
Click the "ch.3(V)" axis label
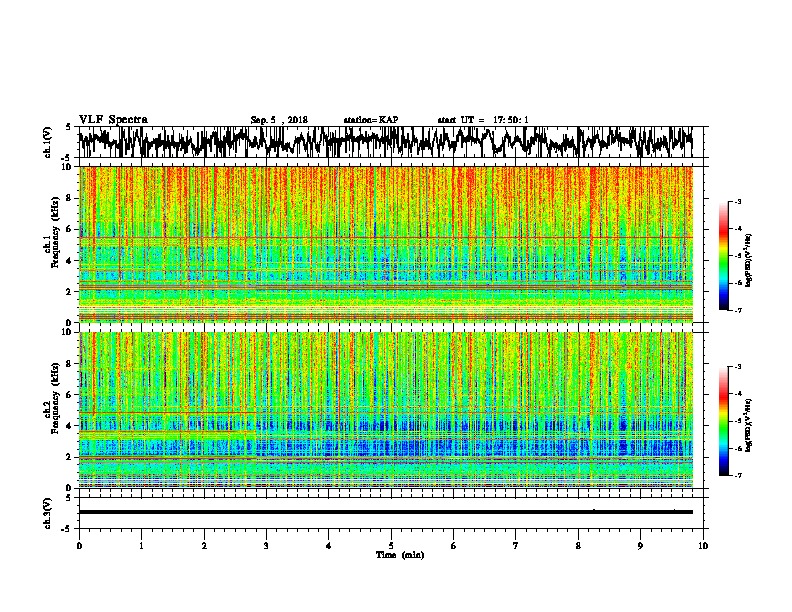pyautogui.click(x=48, y=513)
